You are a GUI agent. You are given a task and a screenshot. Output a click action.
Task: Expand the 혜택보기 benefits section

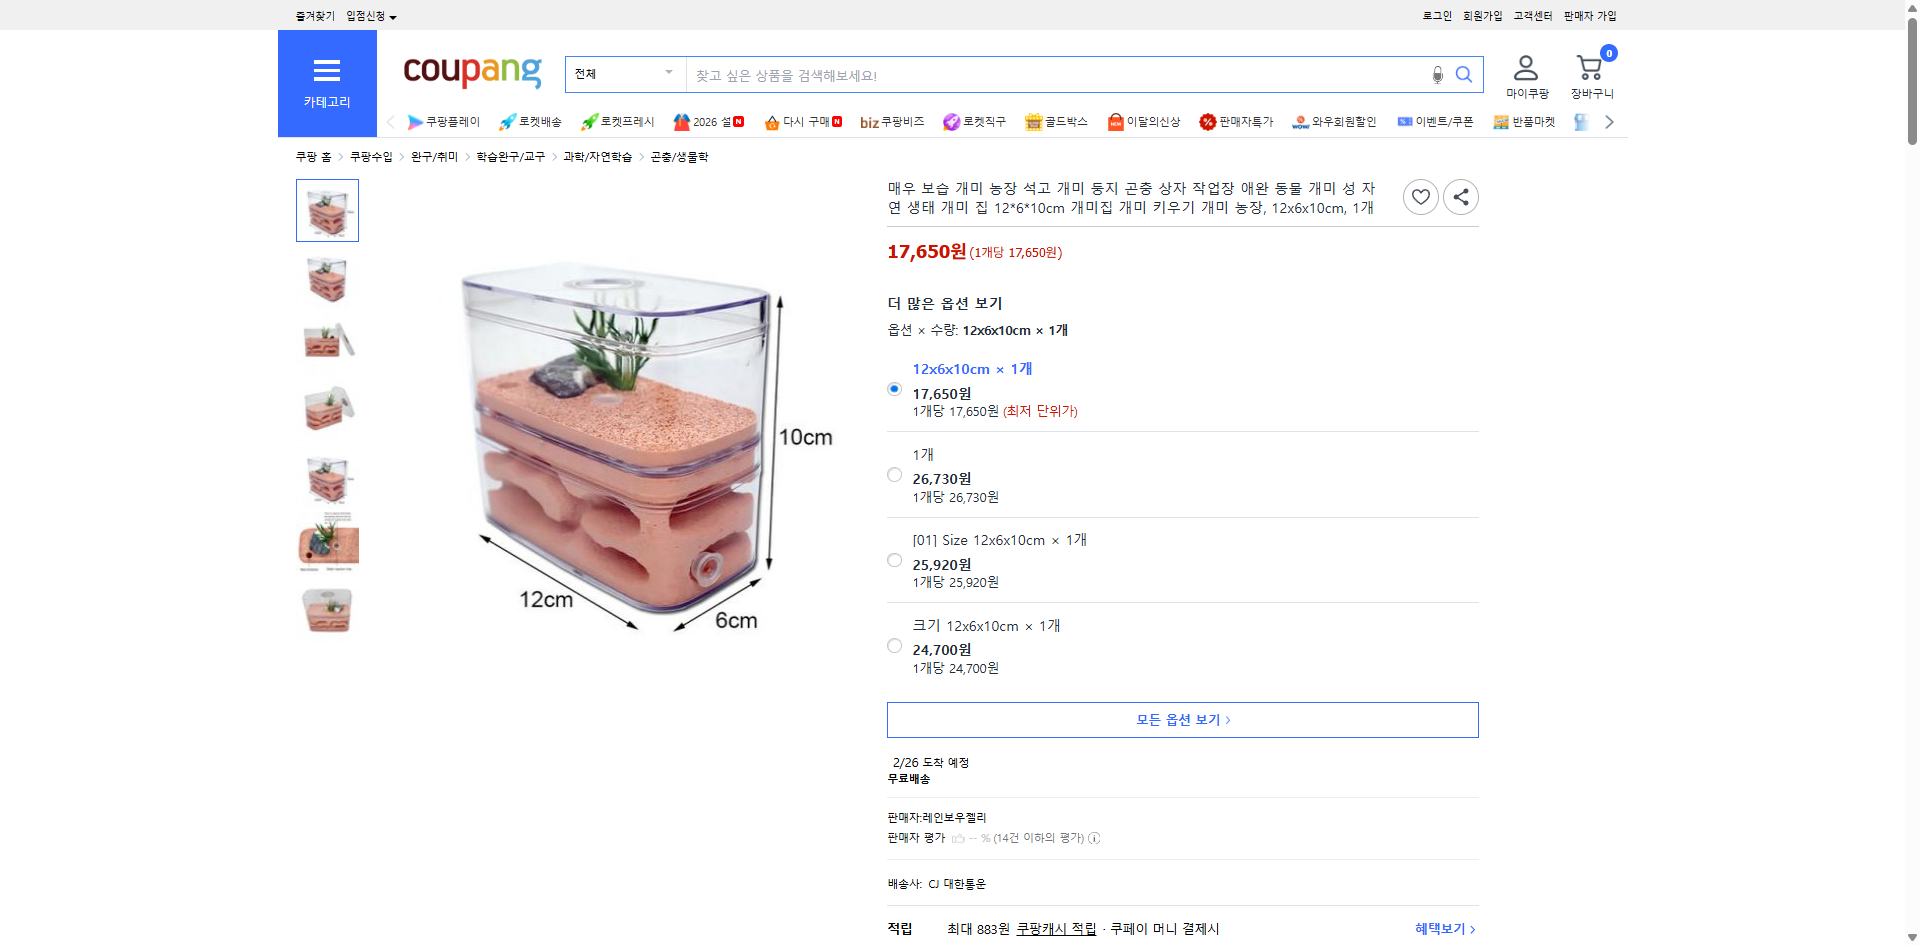coord(1441,928)
